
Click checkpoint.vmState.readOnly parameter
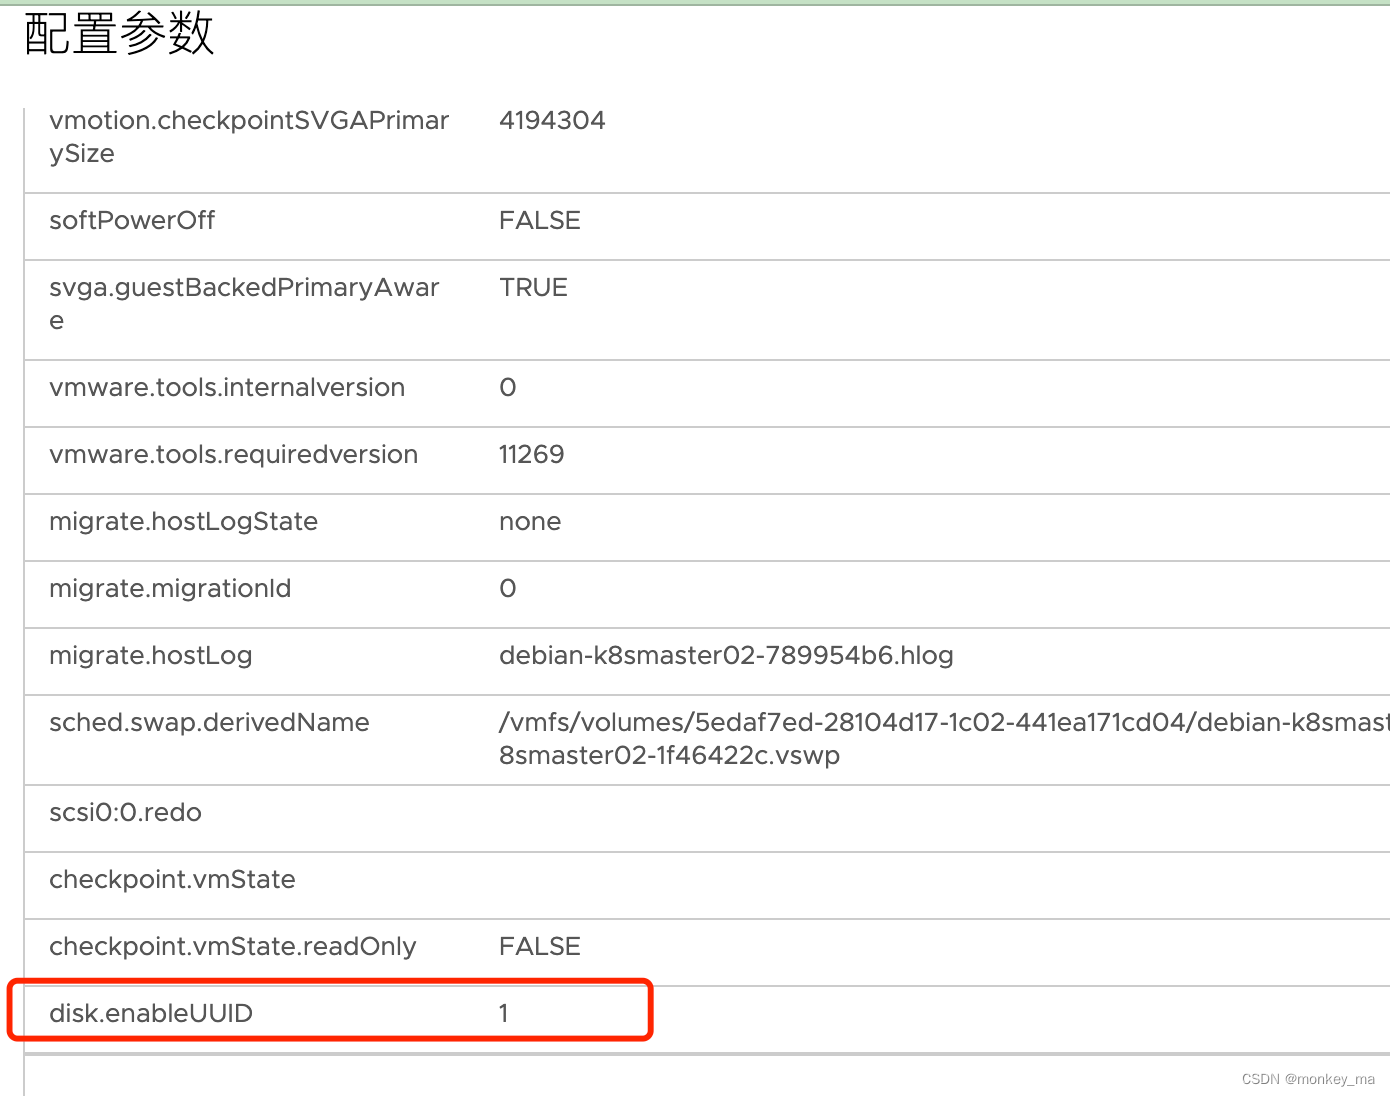tap(232, 946)
